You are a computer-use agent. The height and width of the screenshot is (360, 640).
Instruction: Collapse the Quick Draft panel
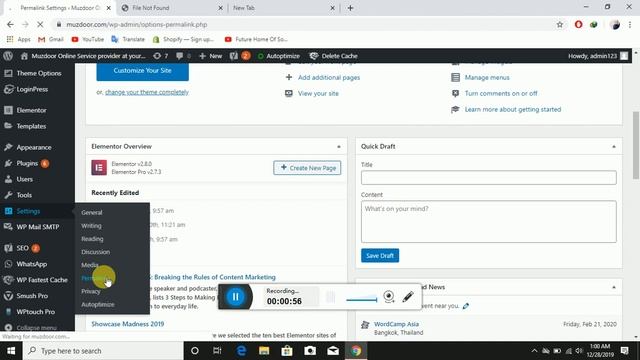614,147
